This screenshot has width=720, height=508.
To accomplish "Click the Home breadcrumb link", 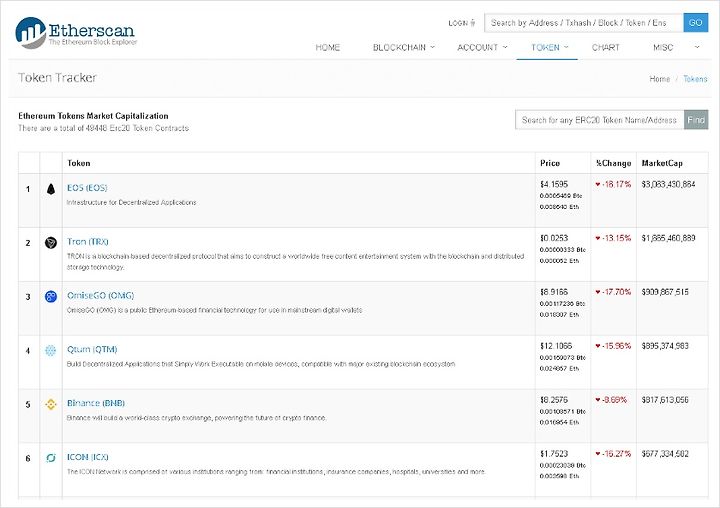I will click(659, 79).
